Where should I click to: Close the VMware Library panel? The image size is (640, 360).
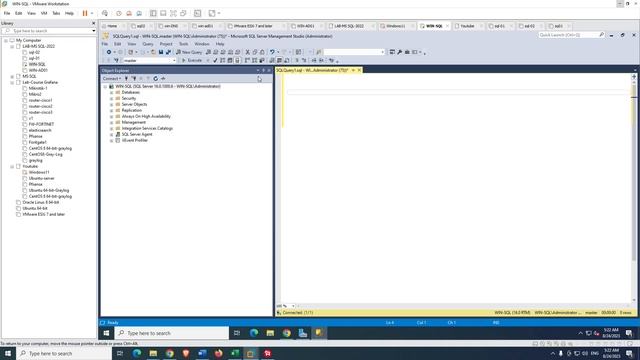[x=93, y=23]
